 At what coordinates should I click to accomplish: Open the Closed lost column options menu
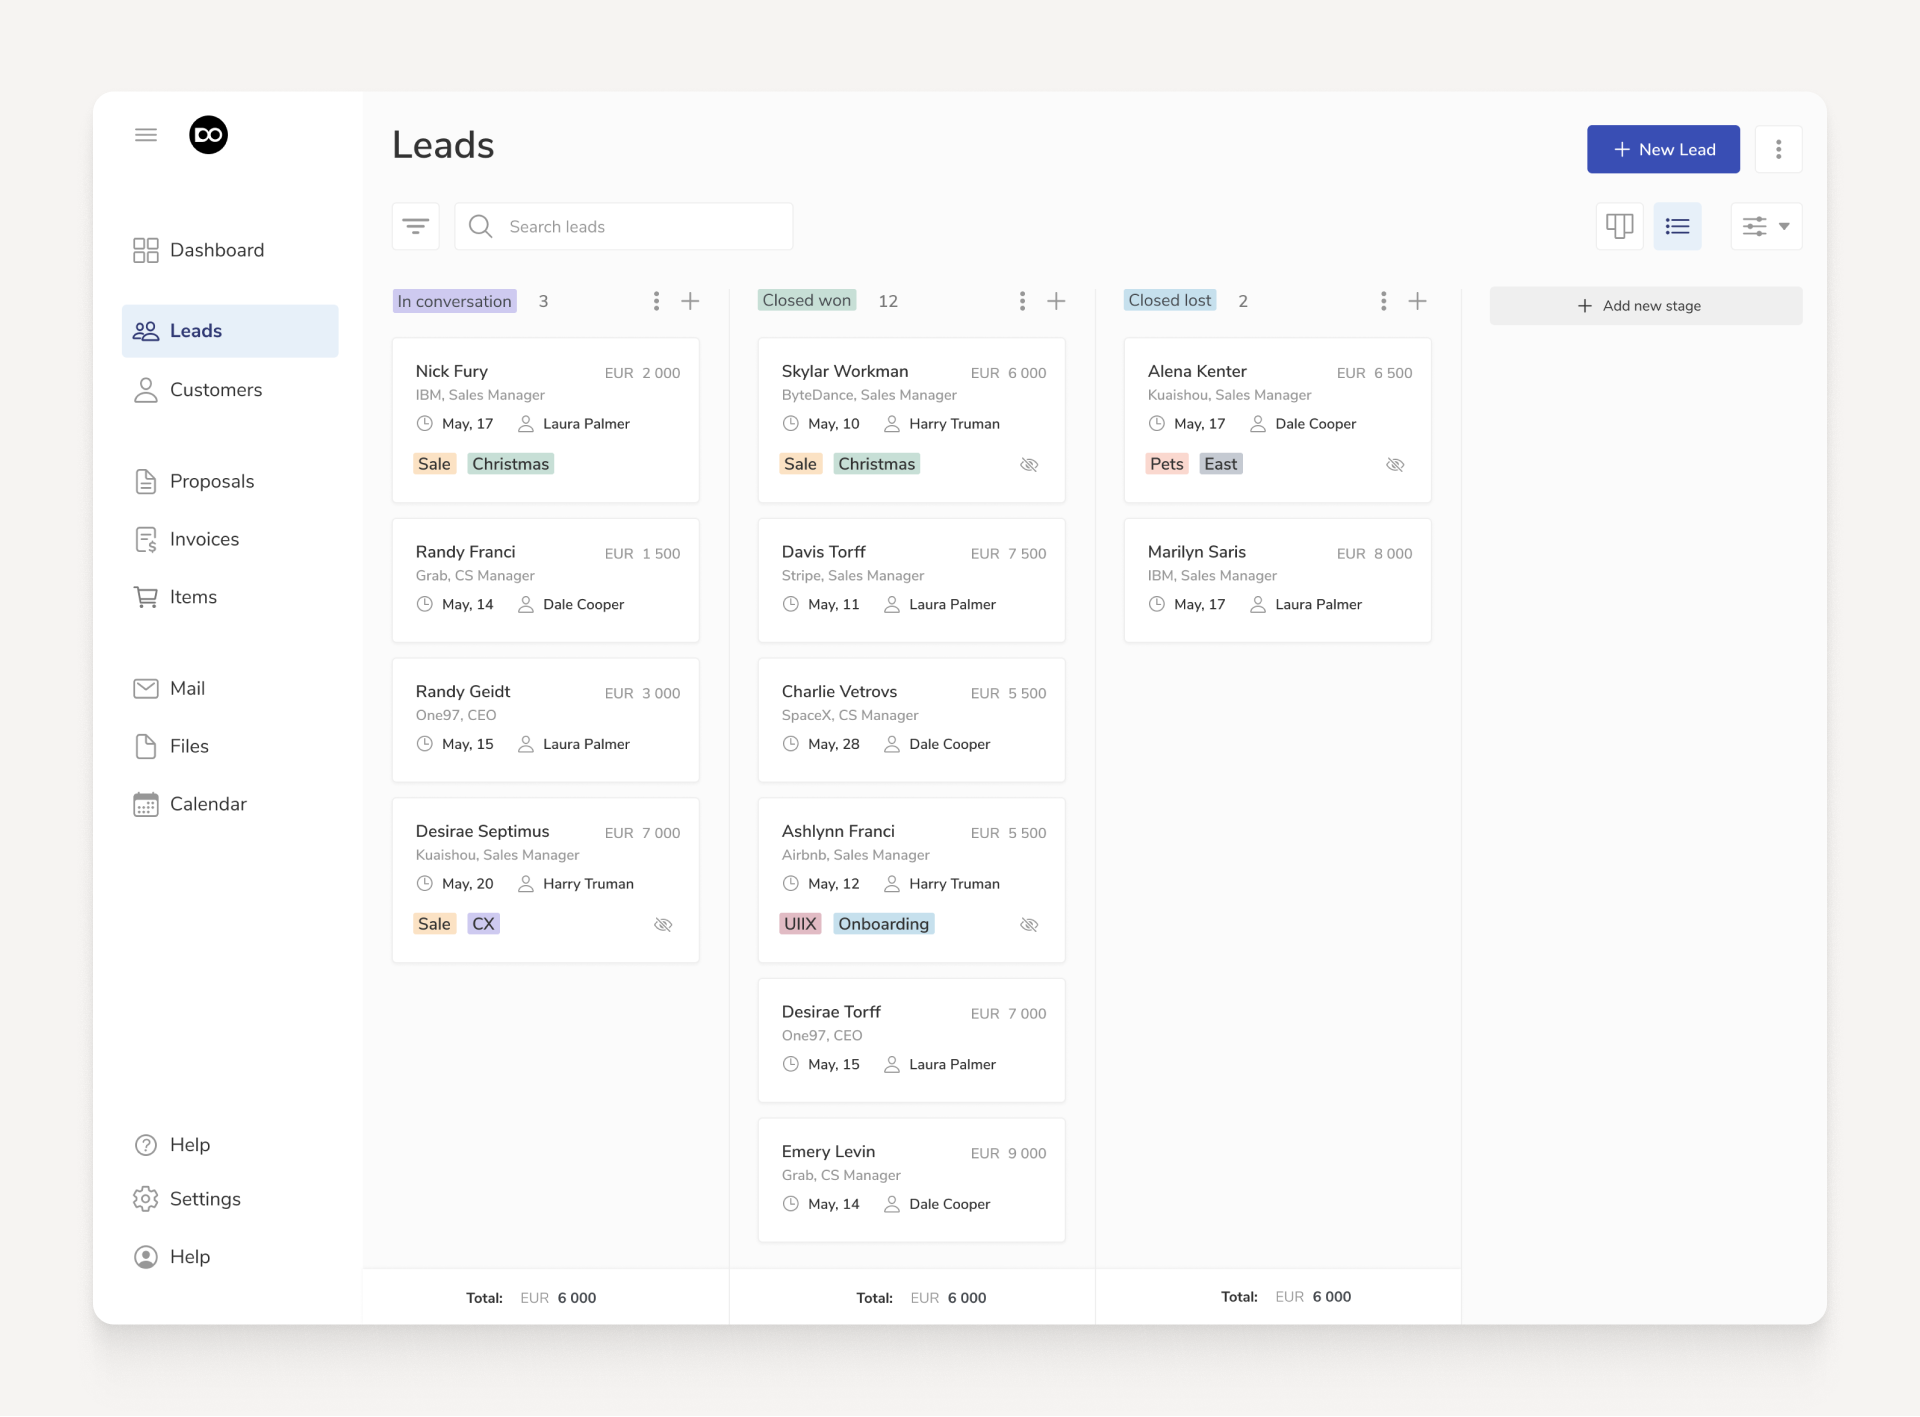click(x=1383, y=301)
